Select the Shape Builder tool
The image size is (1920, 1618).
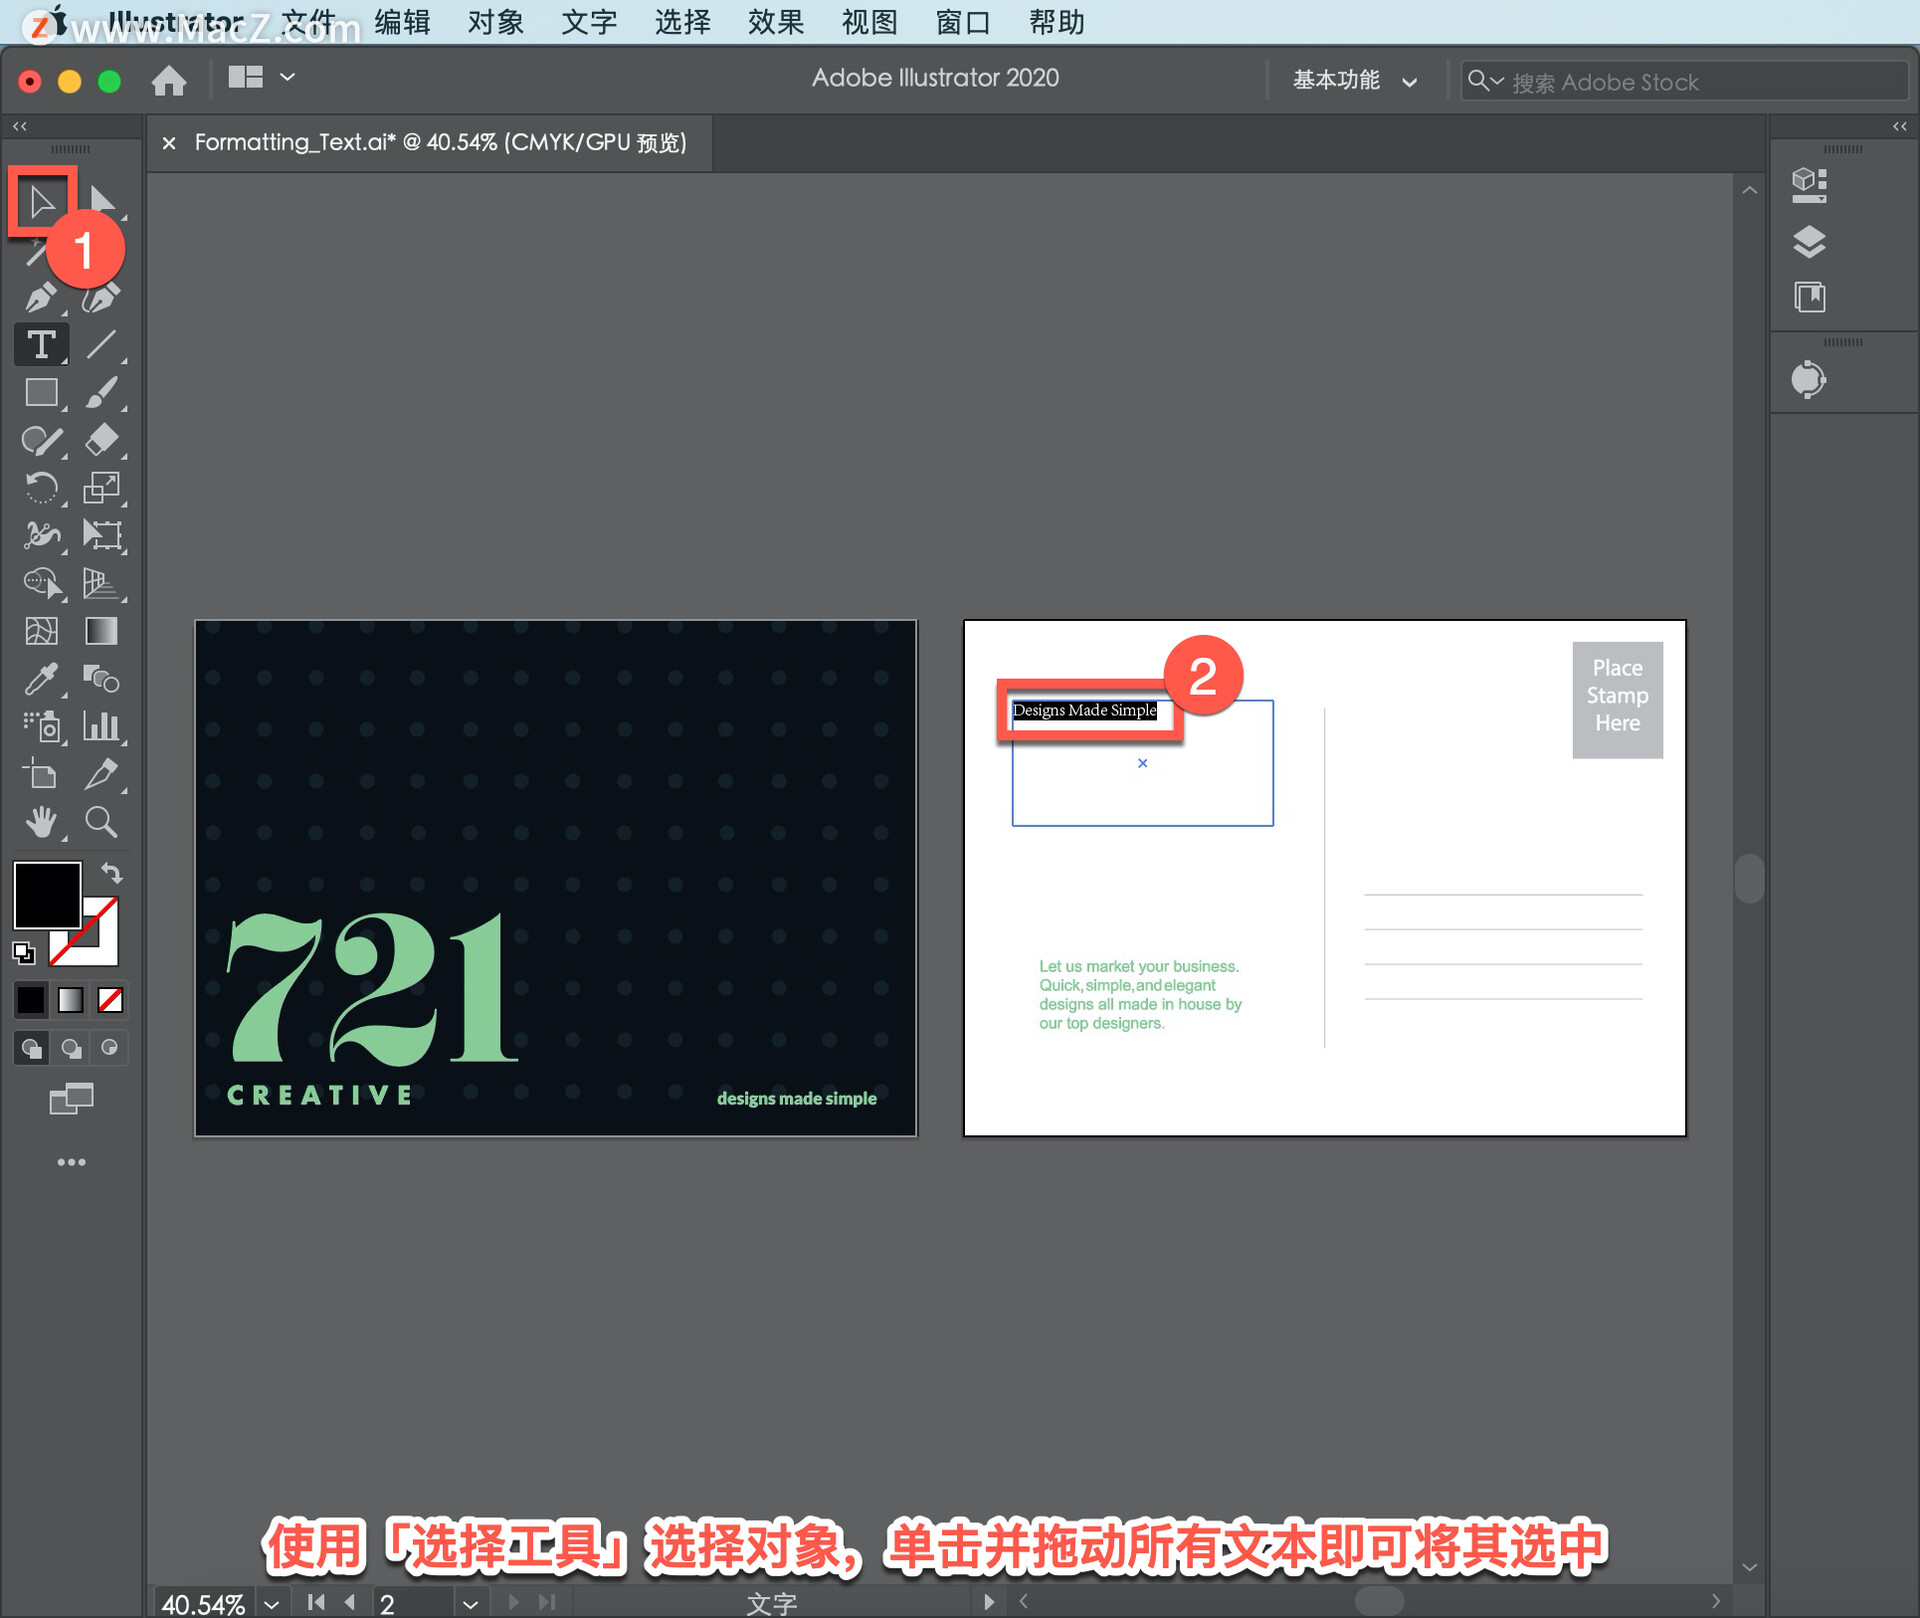click(41, 583)
